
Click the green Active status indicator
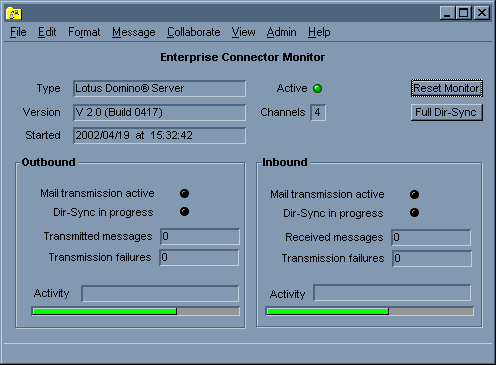317,89
